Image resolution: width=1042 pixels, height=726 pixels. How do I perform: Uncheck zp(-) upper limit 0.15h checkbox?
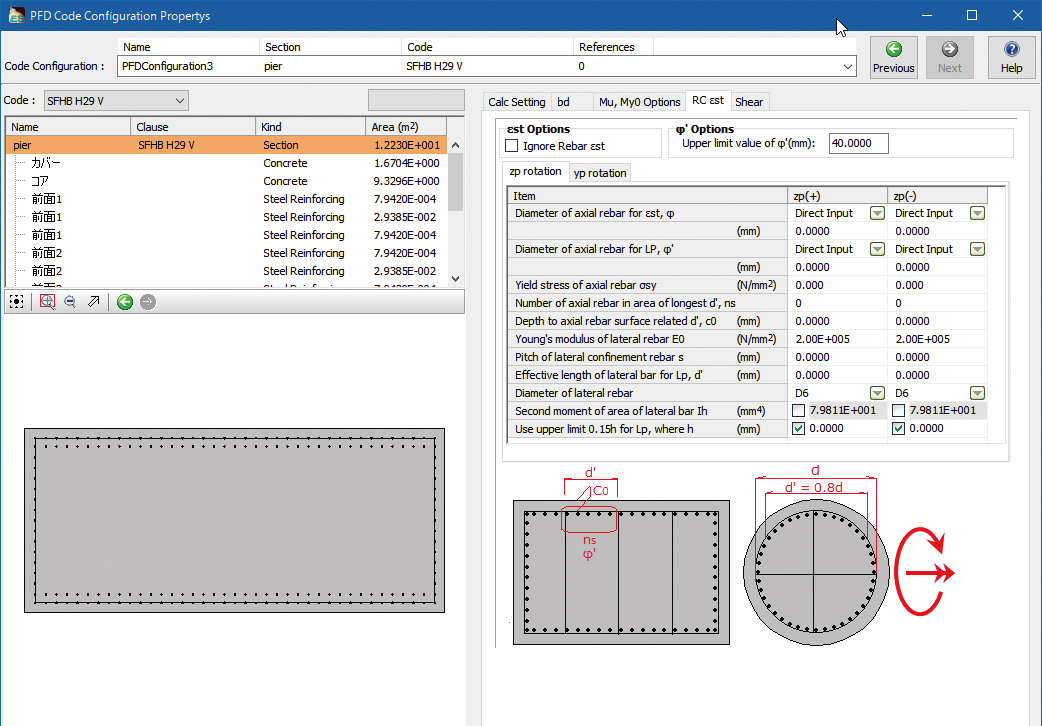(899, 429)
